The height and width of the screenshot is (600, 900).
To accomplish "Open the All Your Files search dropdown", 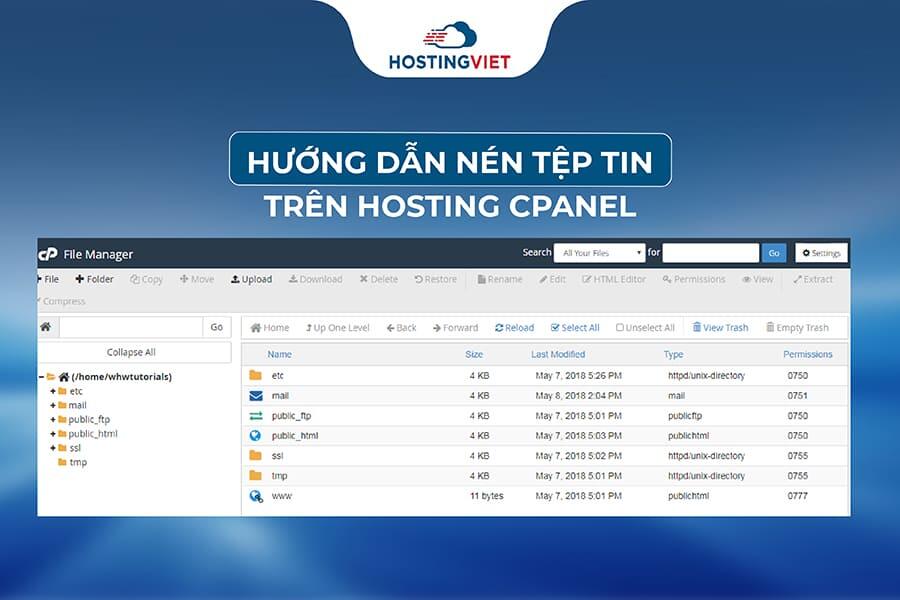I will [598, 253].
